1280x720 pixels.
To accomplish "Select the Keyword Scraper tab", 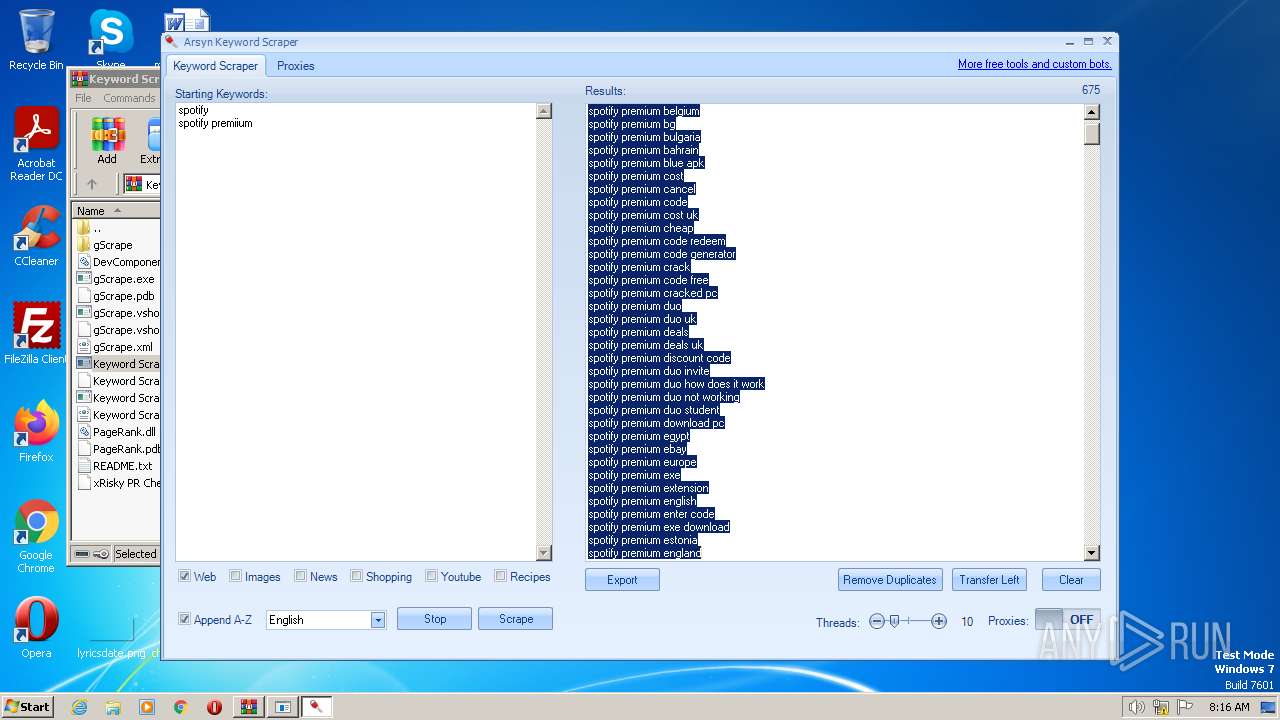I will [216, 66].
